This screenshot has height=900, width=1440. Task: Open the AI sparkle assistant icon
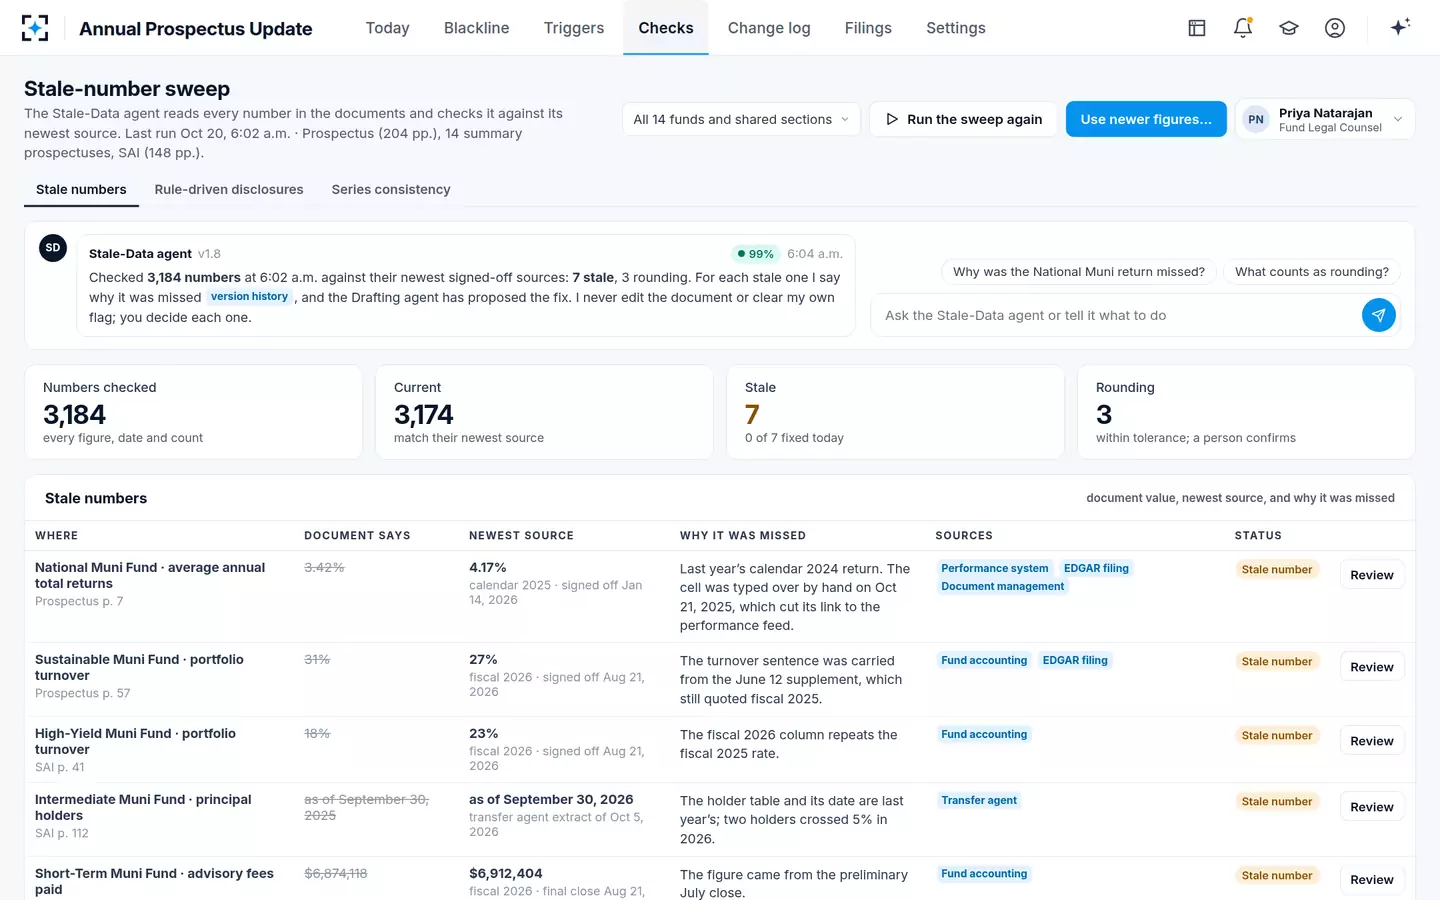point(1400,27)
